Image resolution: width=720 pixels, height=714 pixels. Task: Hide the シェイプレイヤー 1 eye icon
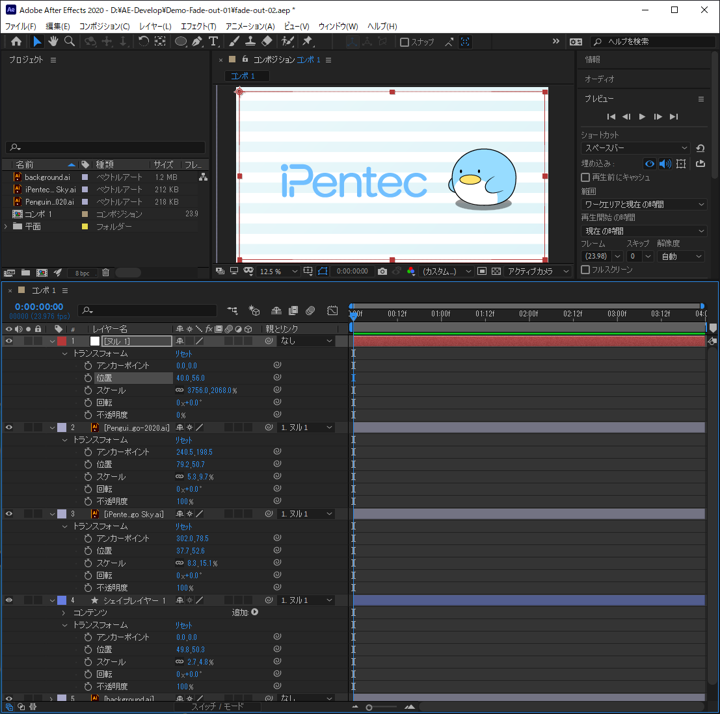[x=9, y=600]
